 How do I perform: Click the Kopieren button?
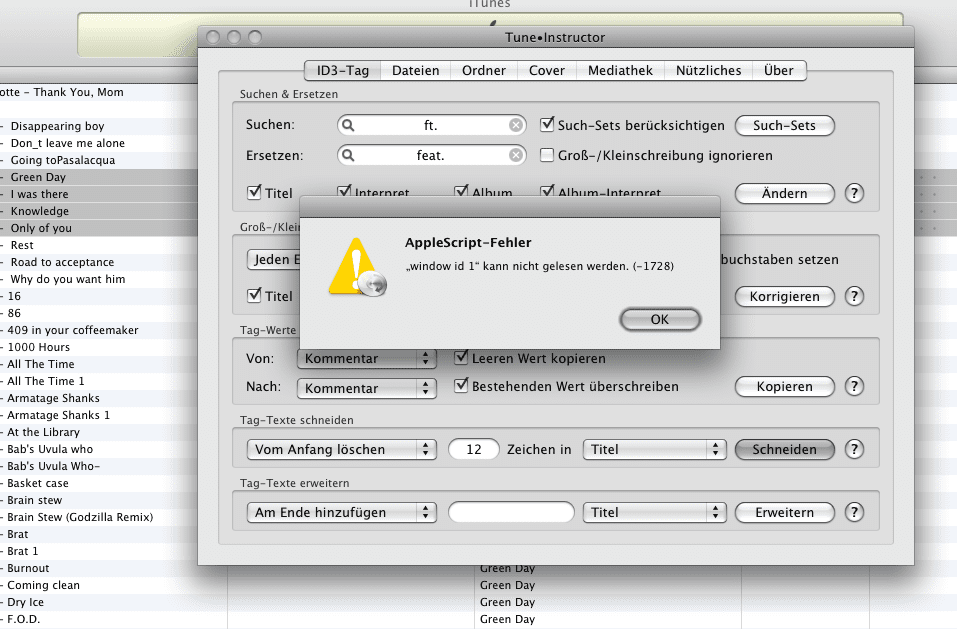784,387
